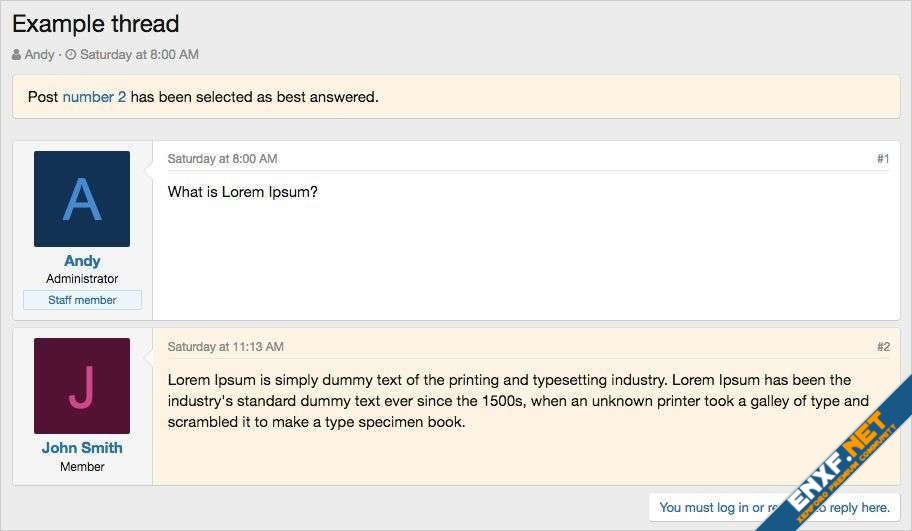The image size is (912, 531).
Task: Open the 'number 2' best answer link
Action: click(94, 97)
